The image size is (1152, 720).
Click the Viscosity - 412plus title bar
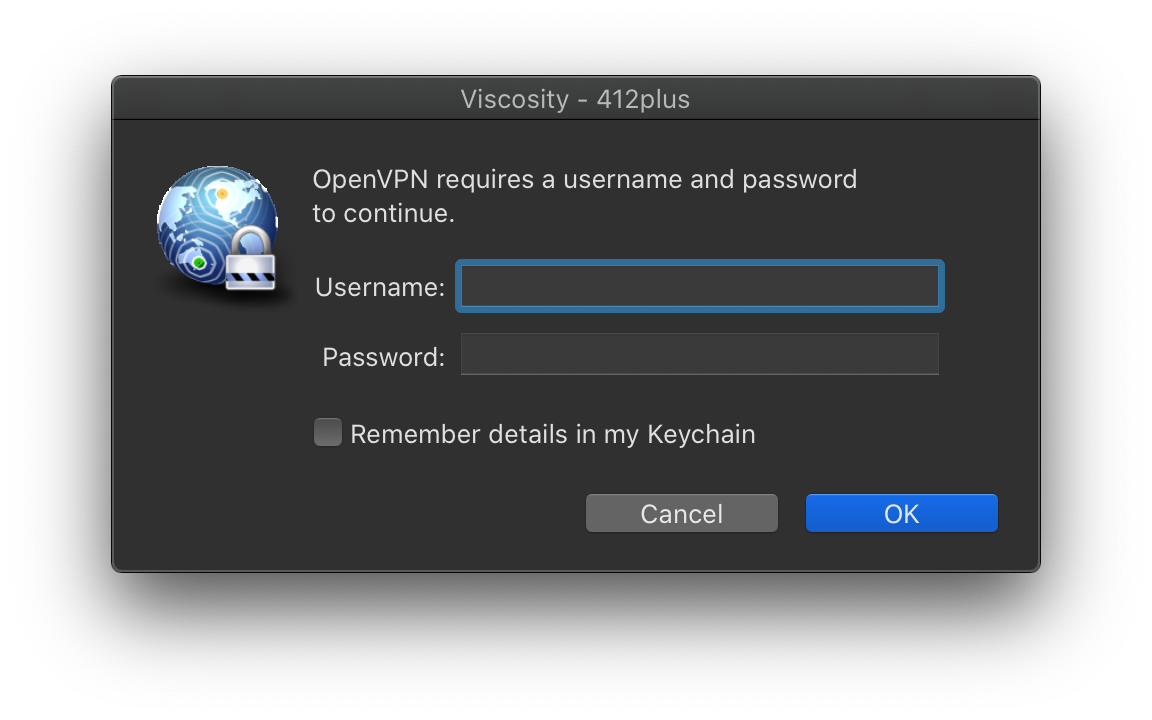point(576,98)
